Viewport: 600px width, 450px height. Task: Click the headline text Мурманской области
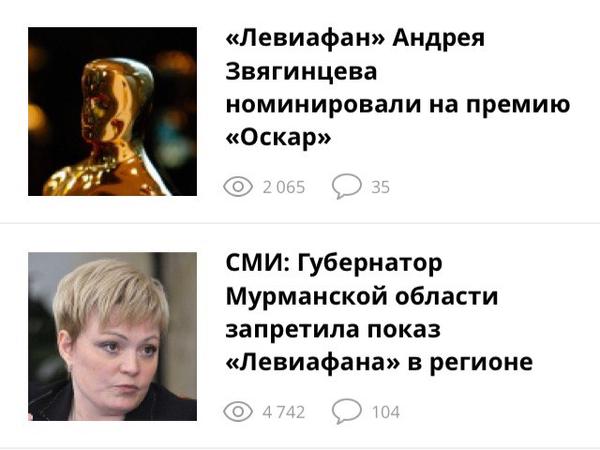[362, 297]
